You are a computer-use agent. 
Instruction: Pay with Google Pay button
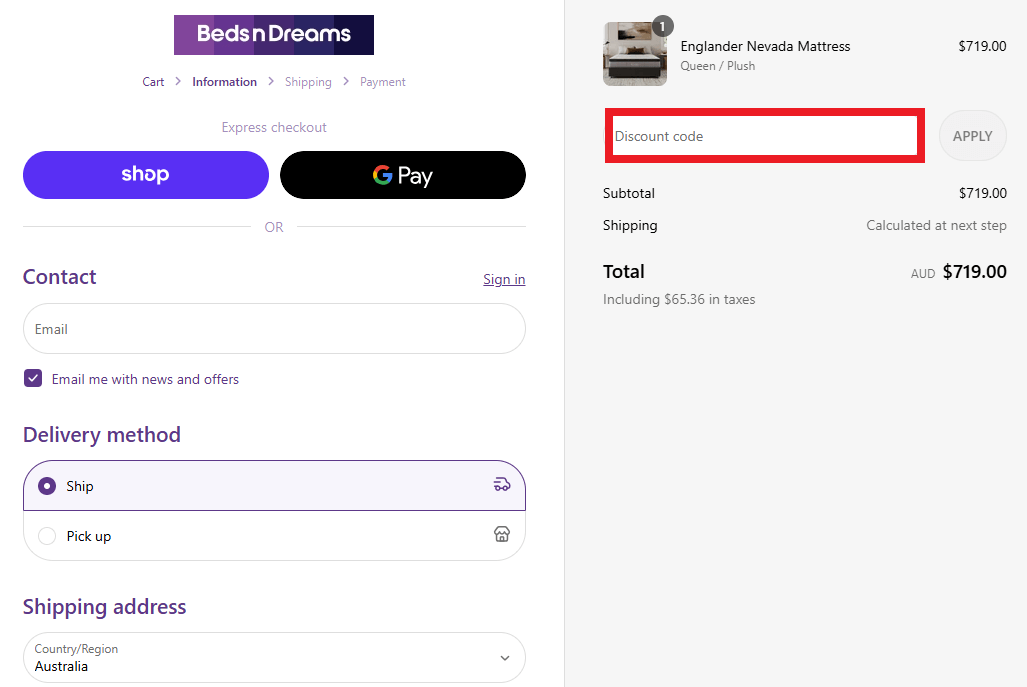[x=403, y=175]
